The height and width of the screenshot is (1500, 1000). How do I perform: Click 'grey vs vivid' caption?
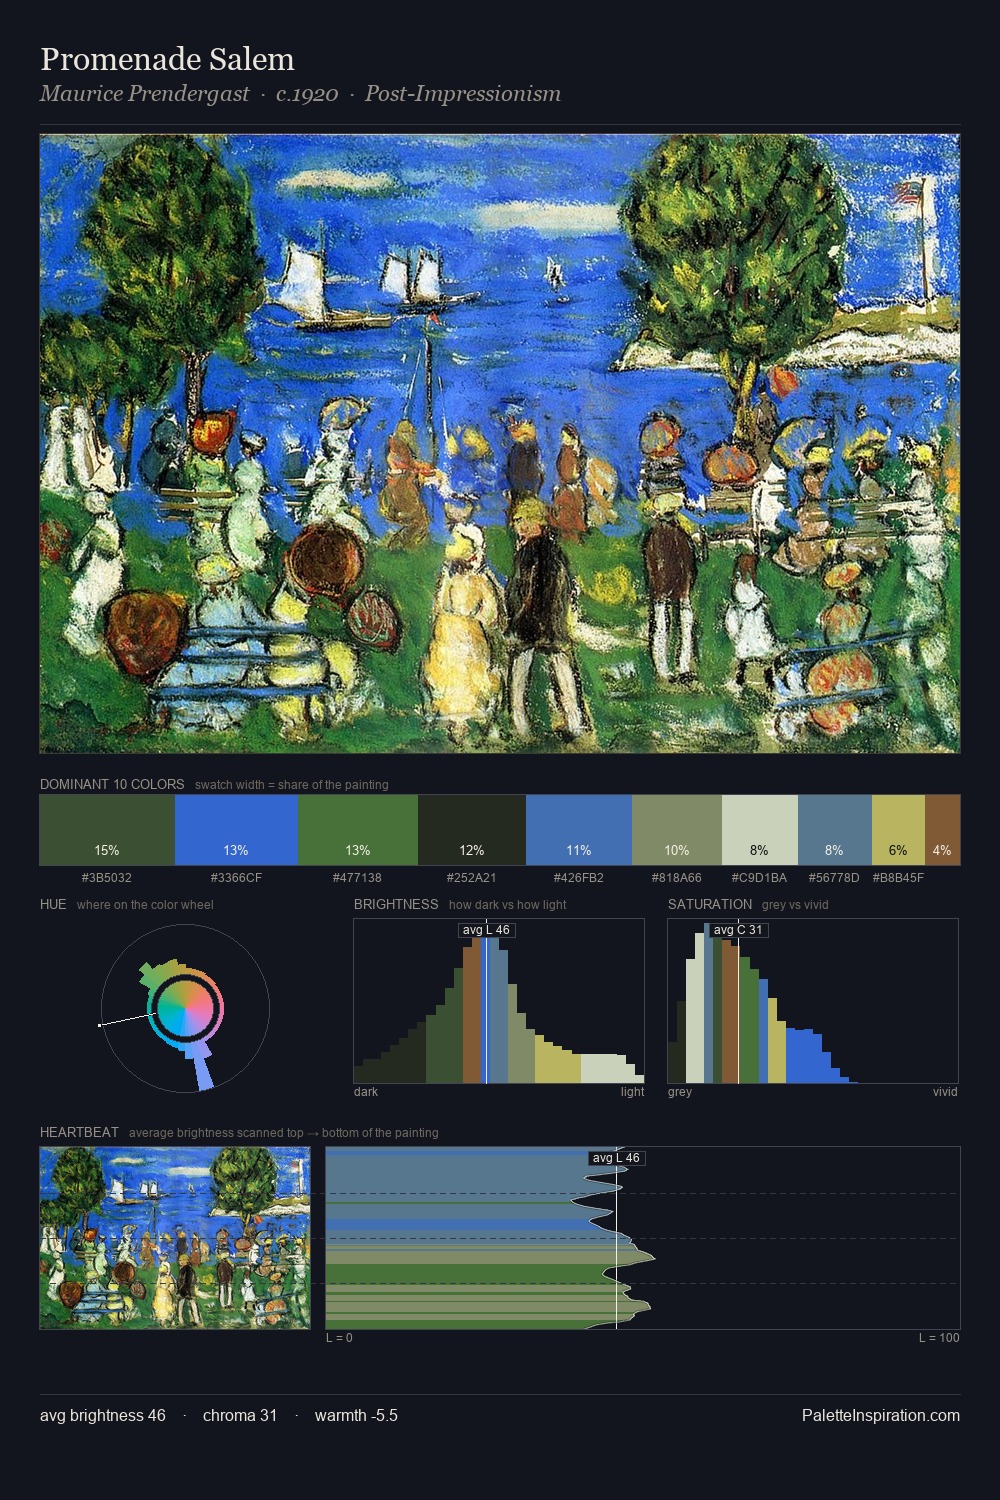pos(795,905)
